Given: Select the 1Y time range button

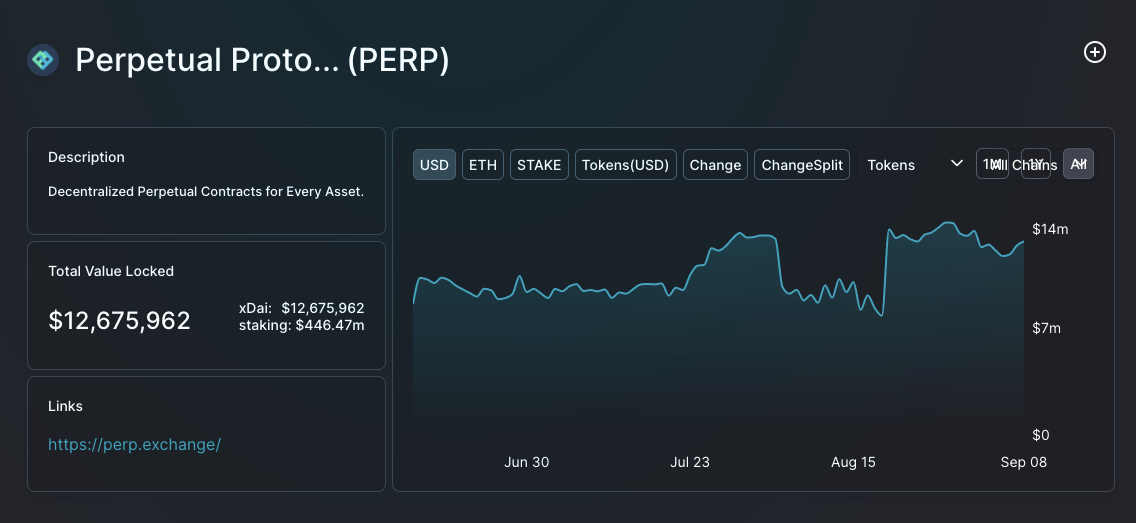Looking at the screenshot, I should coord(1035,164).
